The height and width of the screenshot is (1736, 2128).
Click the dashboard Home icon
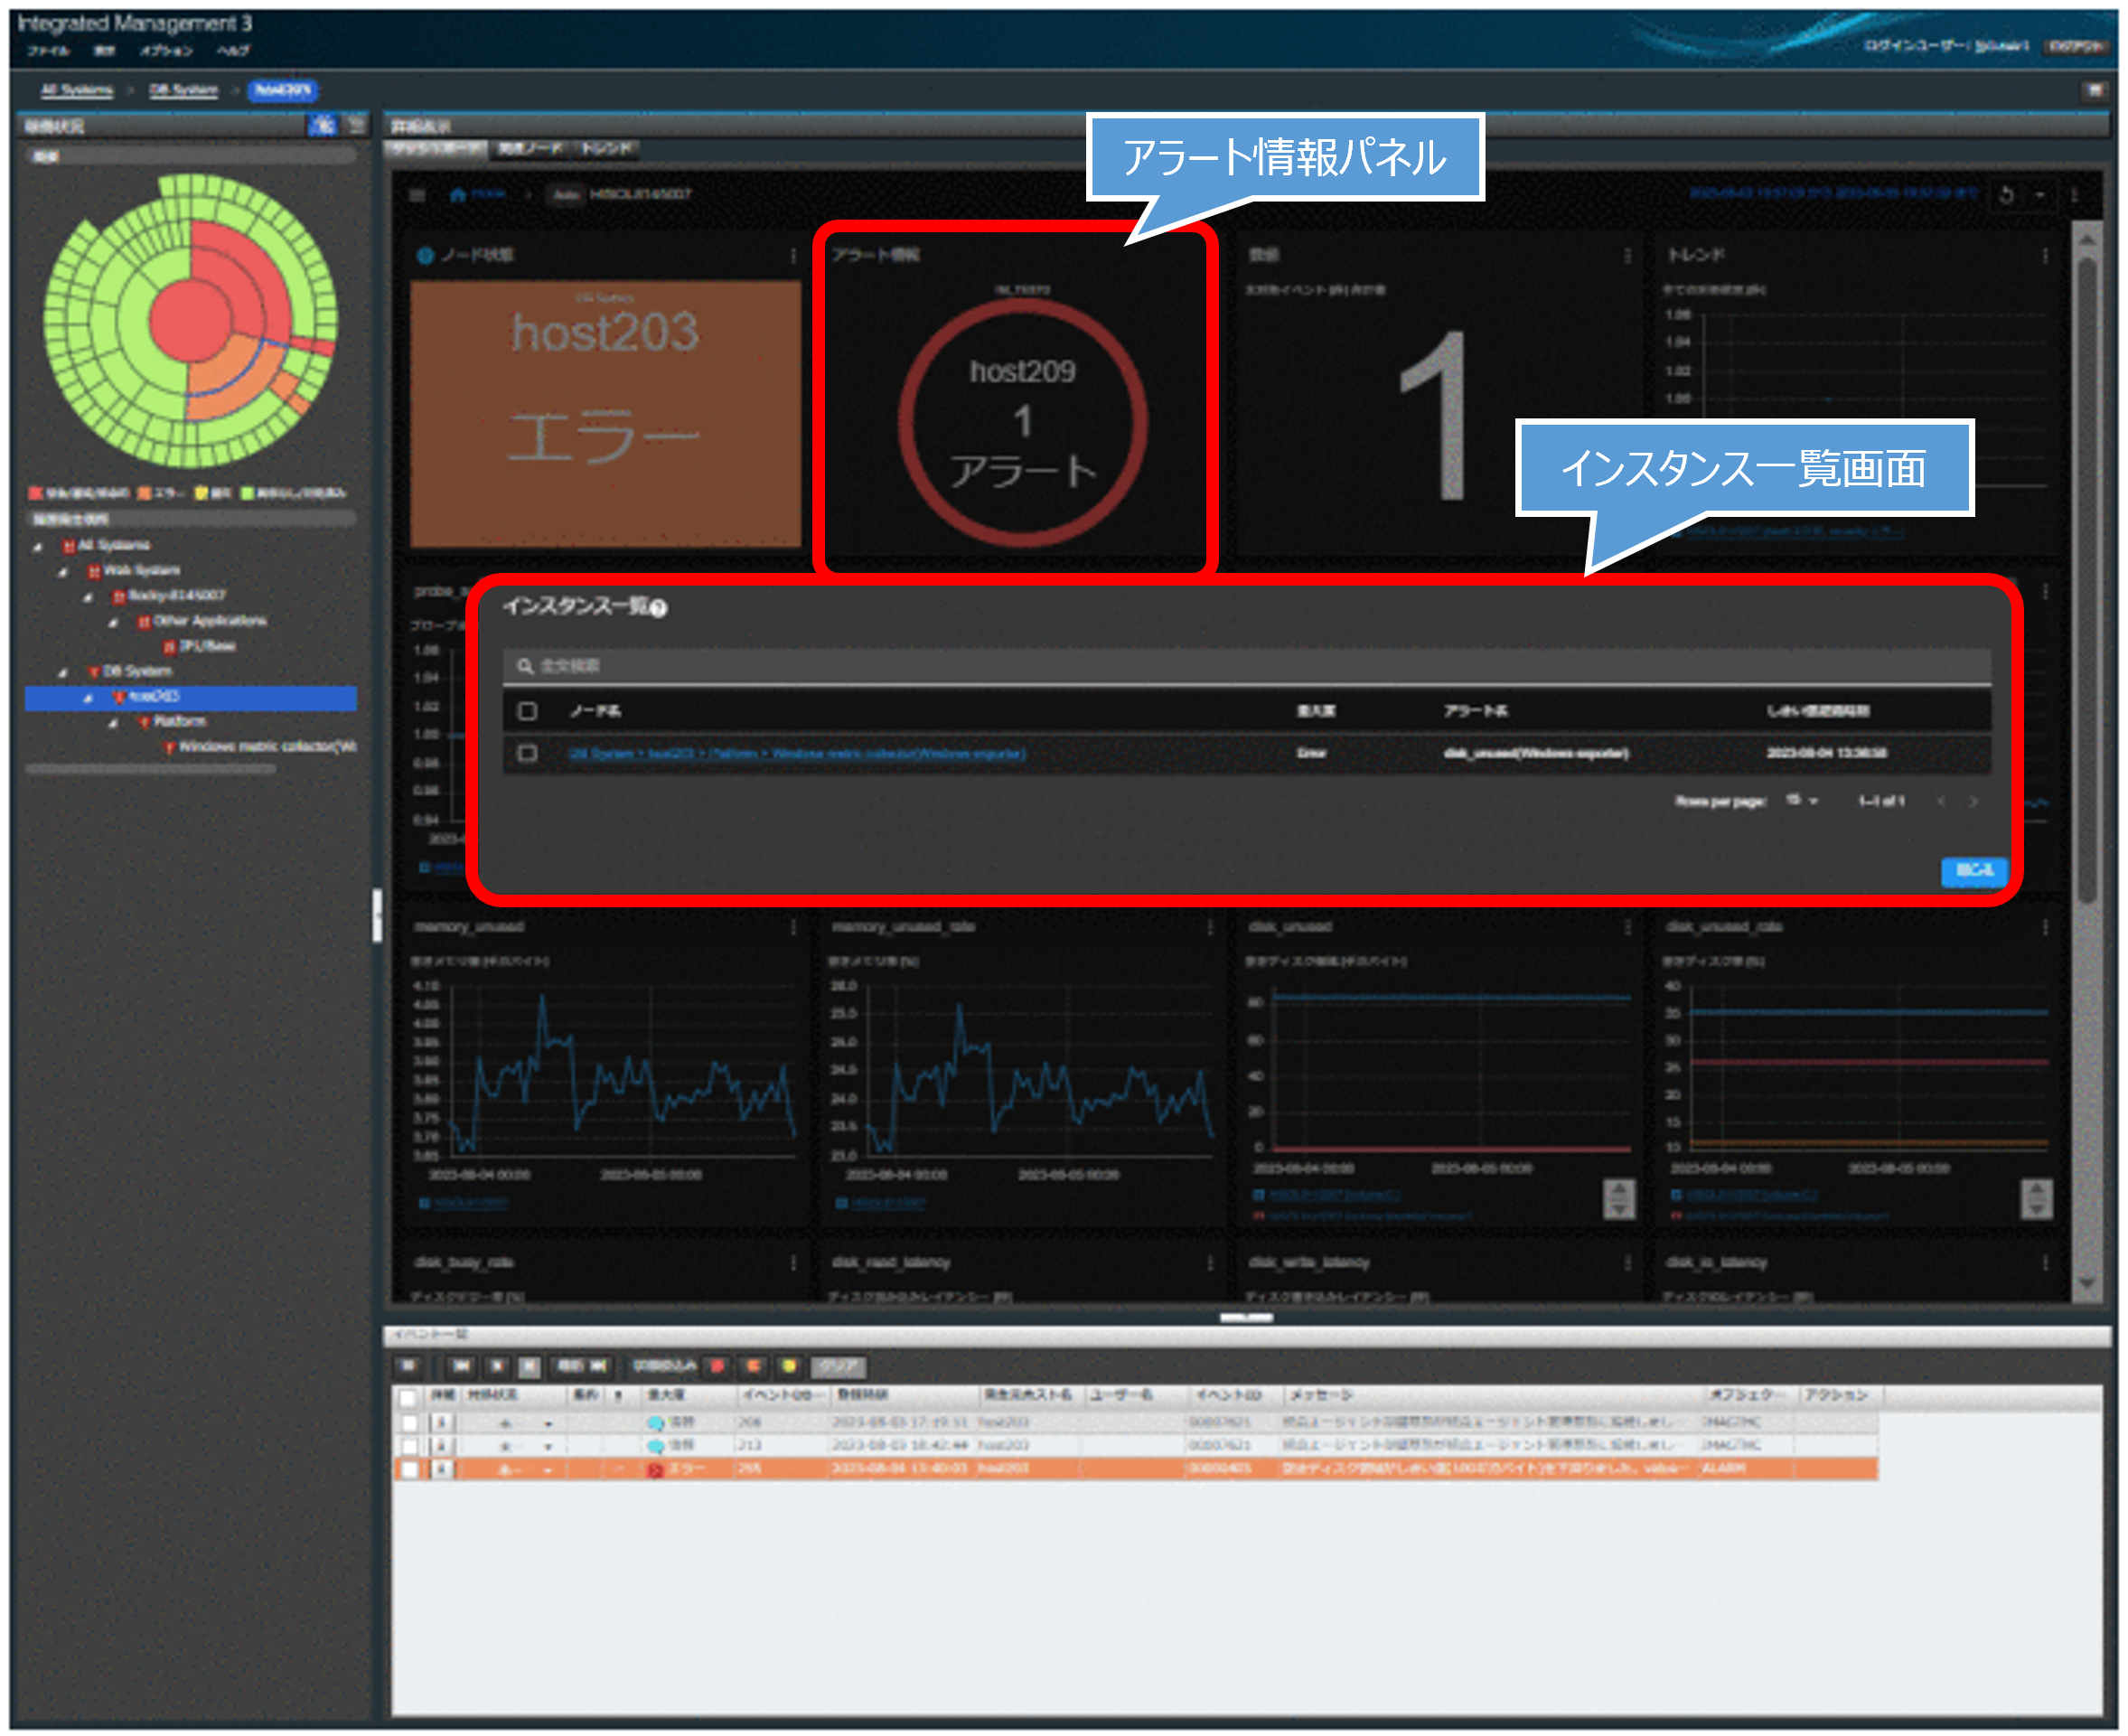pos(458,194)
